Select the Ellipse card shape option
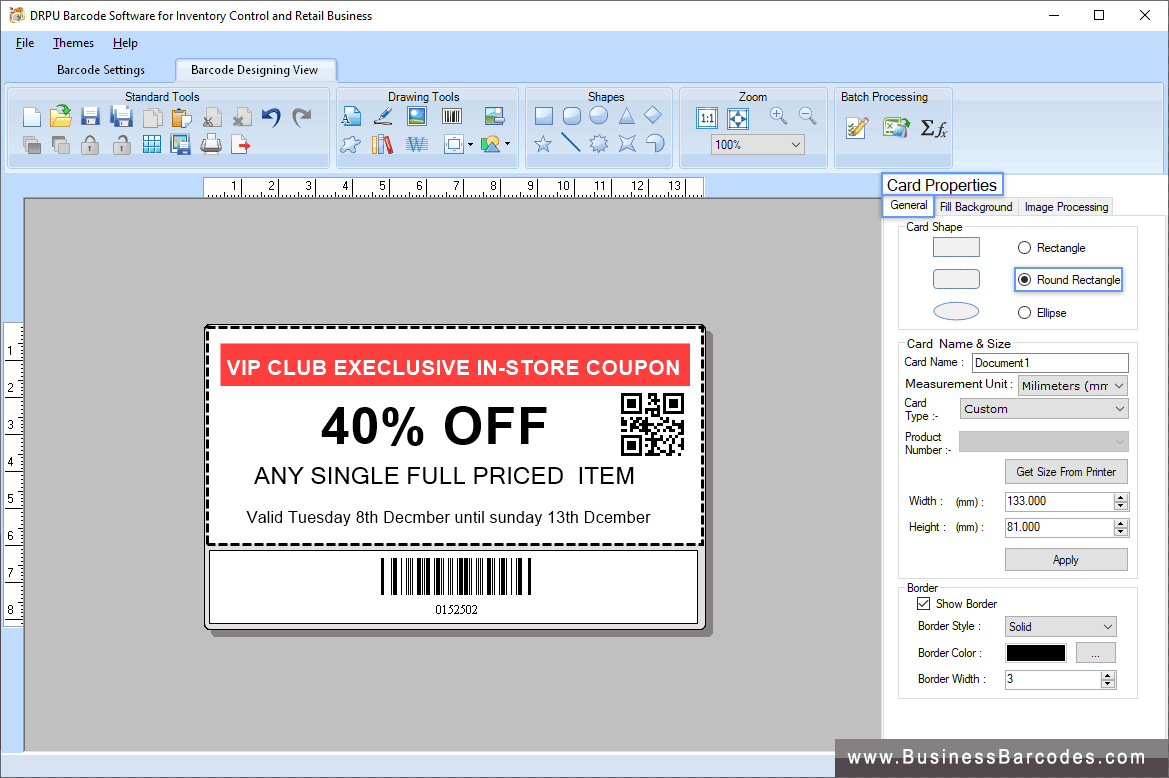The height and width of the screenshot is (778, 1169). pos(1024,312)
